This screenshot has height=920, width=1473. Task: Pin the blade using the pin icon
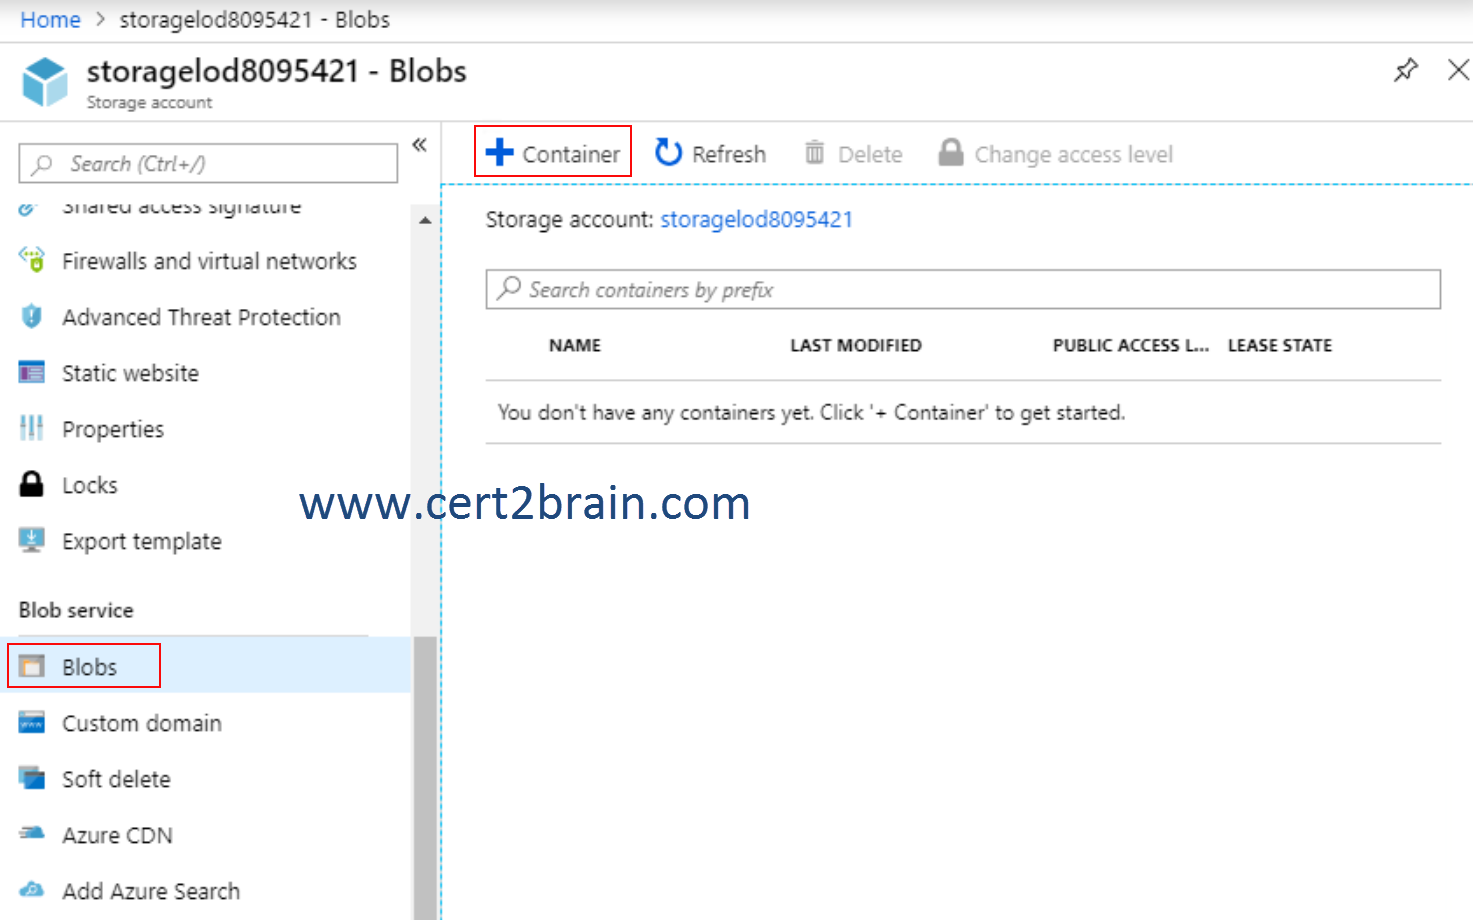[1406, 70]
